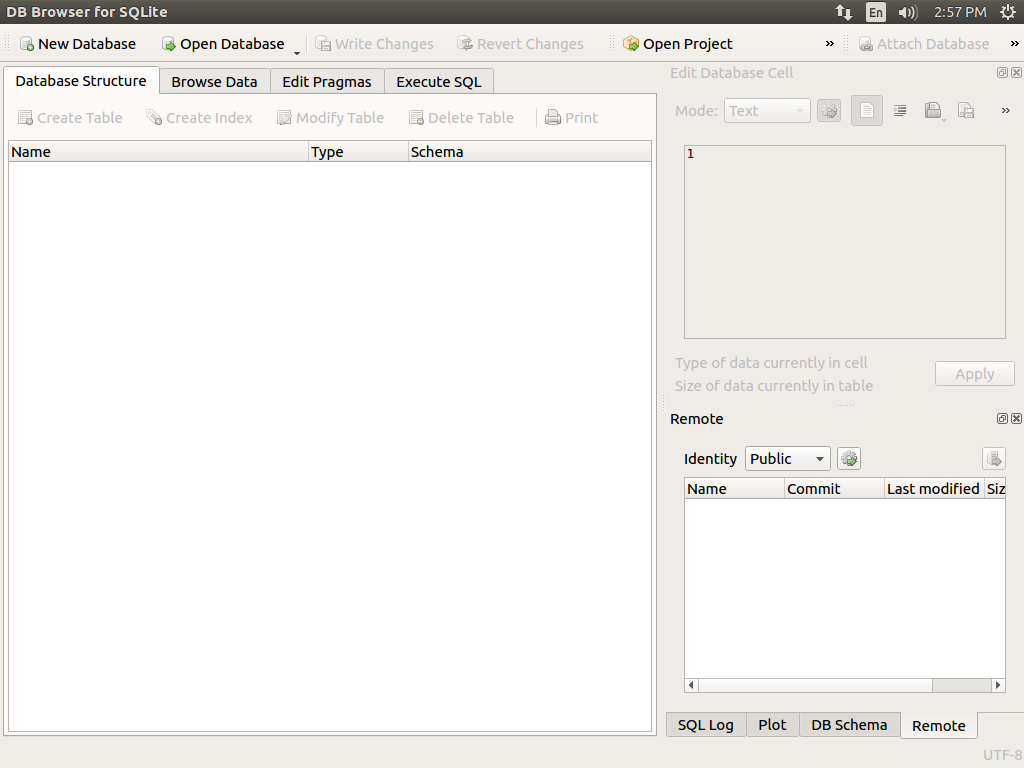The image size is (1024, 768).
Task: Click the auto-switch mode gear icon
Action: pyautogui.click(x=829, y=111)
